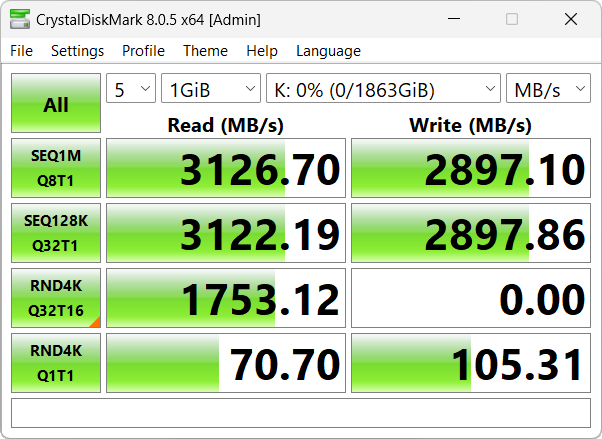Minimize the CrystalDiskMark window

click(x=454, y=19)
